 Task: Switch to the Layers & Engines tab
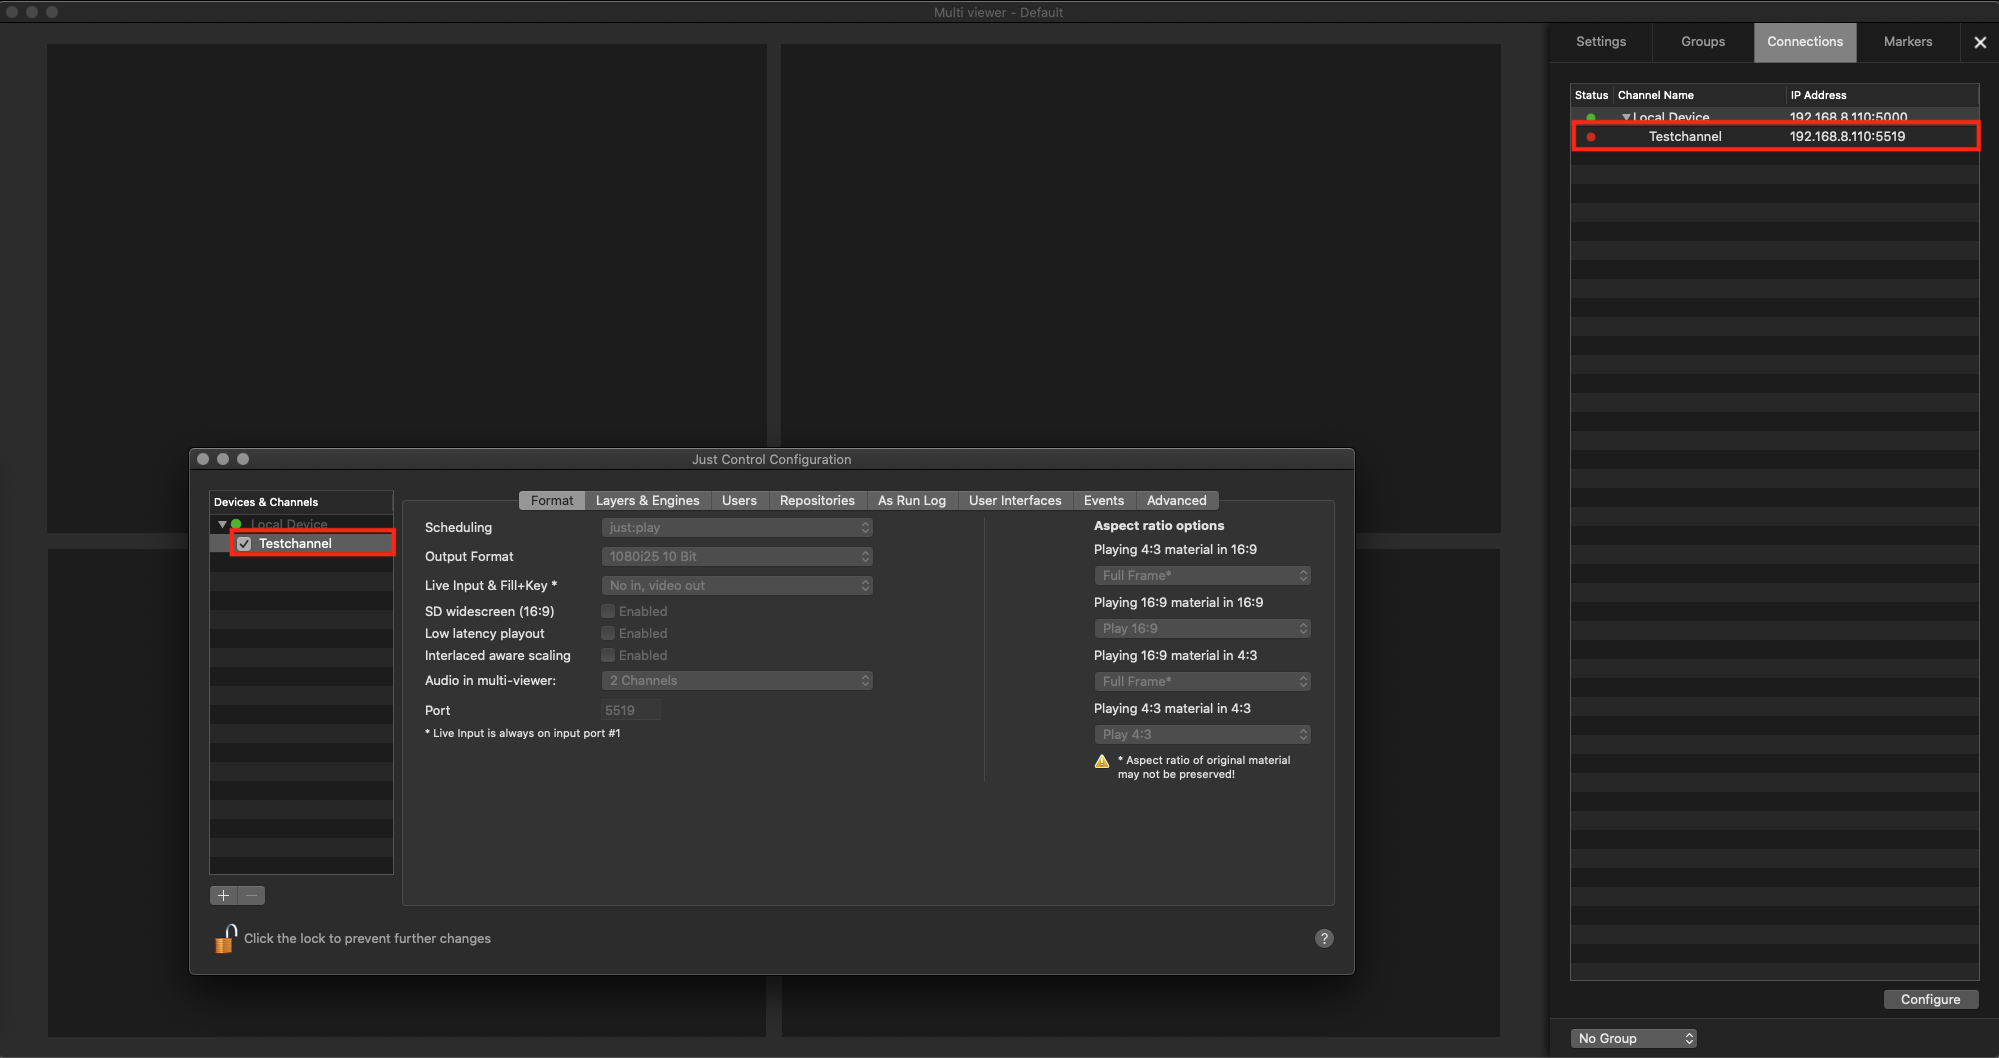click(647, 501)
